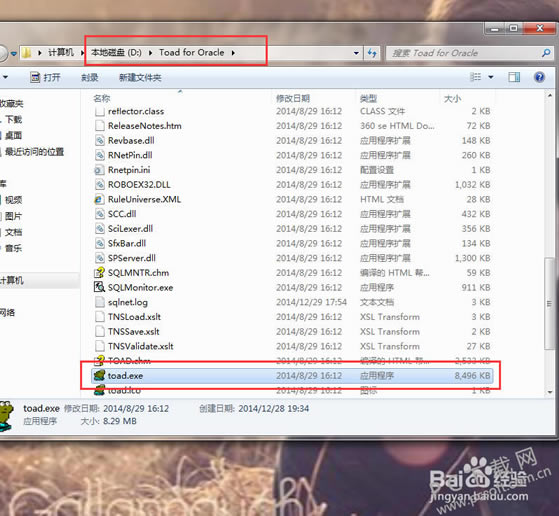
Task: Click the refresh arrows icon beside address bar
Action: (x=372, y=53)
